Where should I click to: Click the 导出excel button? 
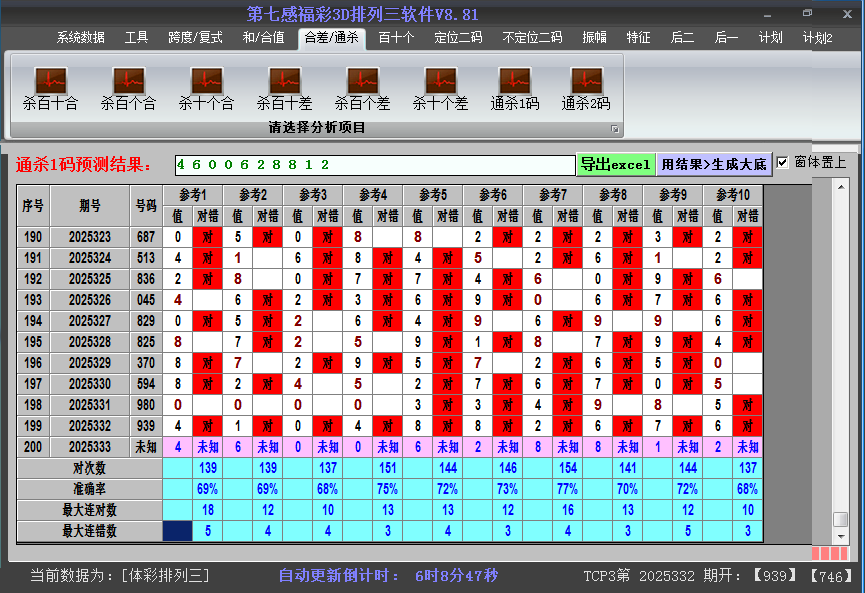pos(615,164)
